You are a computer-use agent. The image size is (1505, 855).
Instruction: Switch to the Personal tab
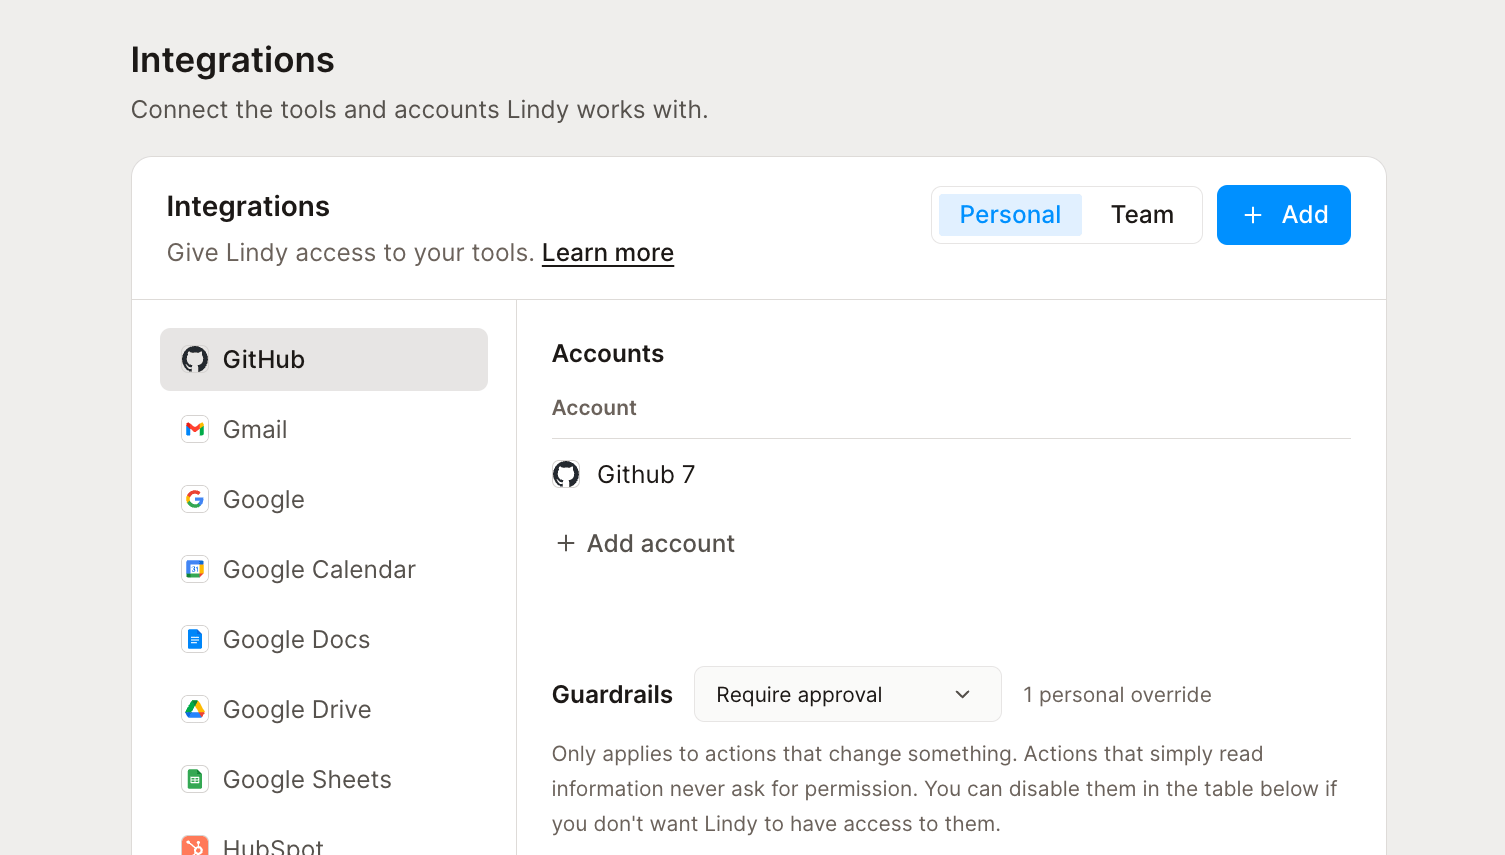[x=1010, y=215]
